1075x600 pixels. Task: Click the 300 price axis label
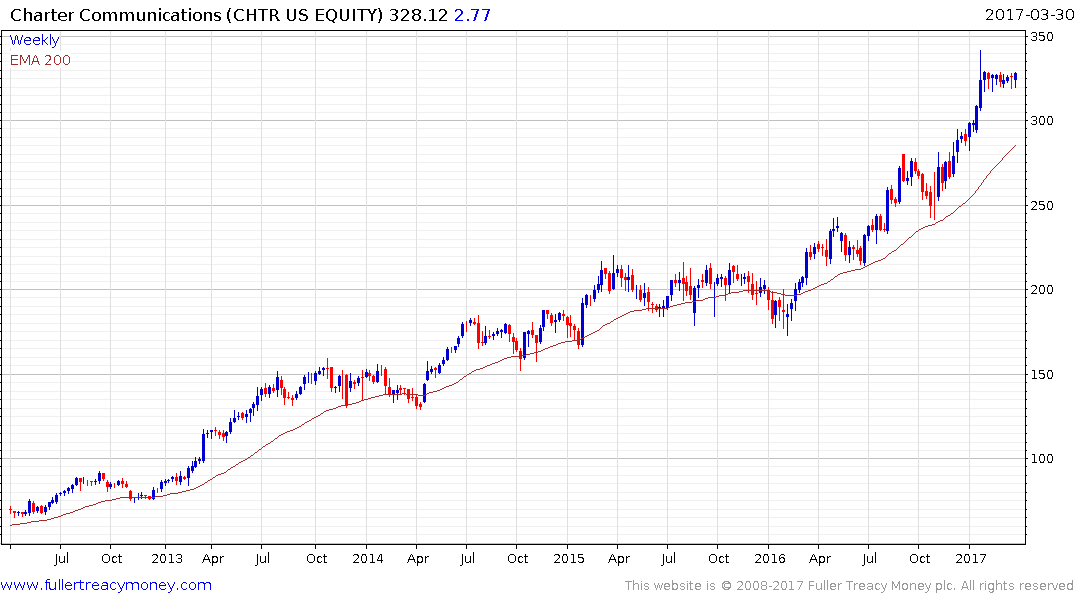1042,121
